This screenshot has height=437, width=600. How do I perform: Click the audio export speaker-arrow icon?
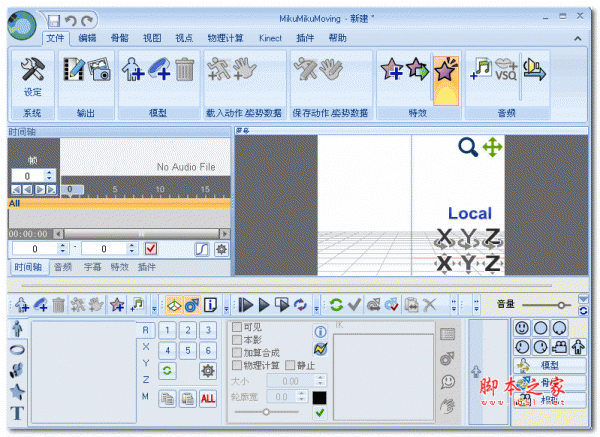click(534, 69)
